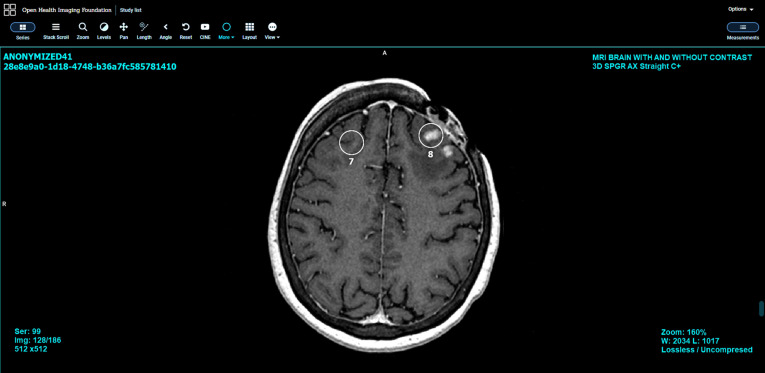Click Open Health Imaging Foundation title
The image size is (765, 373).
coord(67,10)
